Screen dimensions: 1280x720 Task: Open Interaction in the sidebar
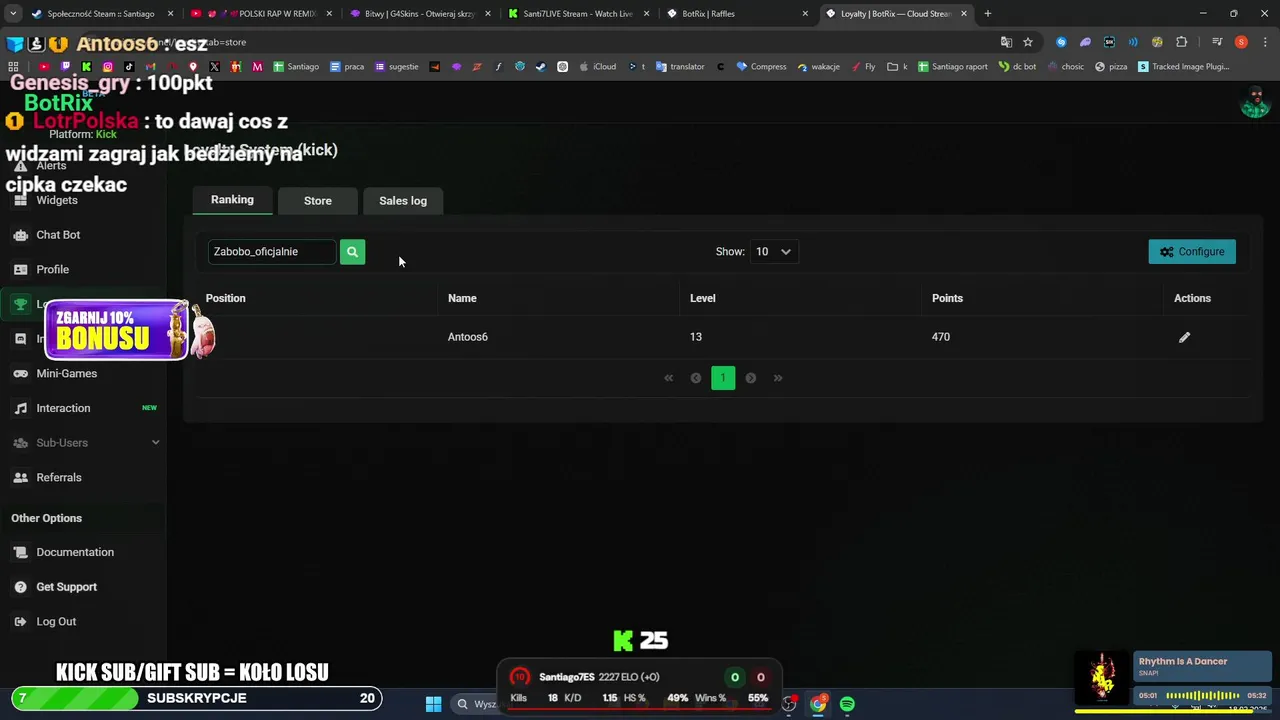pos(63,408)
